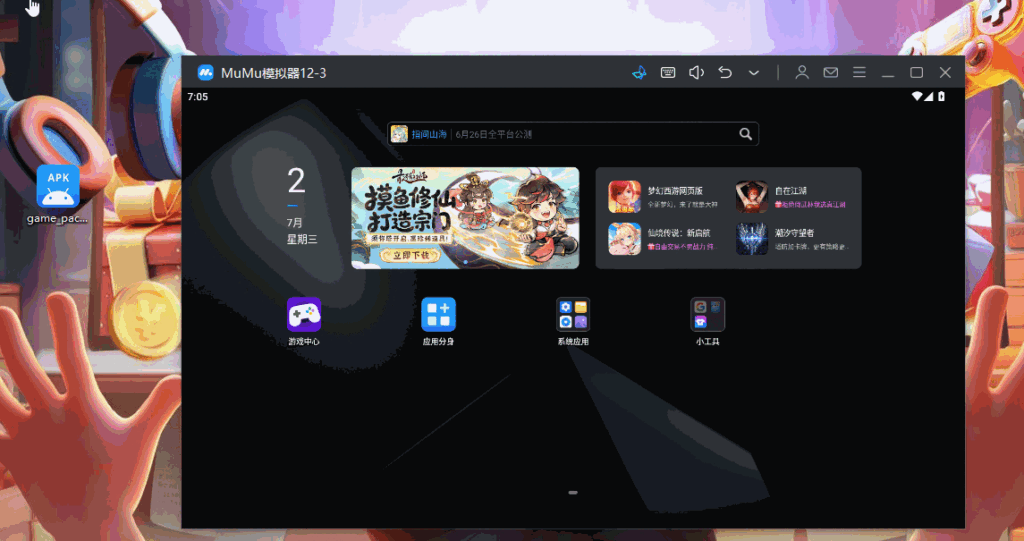
Task: Open the hamburger menu in title bar
Action: point(859,73)
